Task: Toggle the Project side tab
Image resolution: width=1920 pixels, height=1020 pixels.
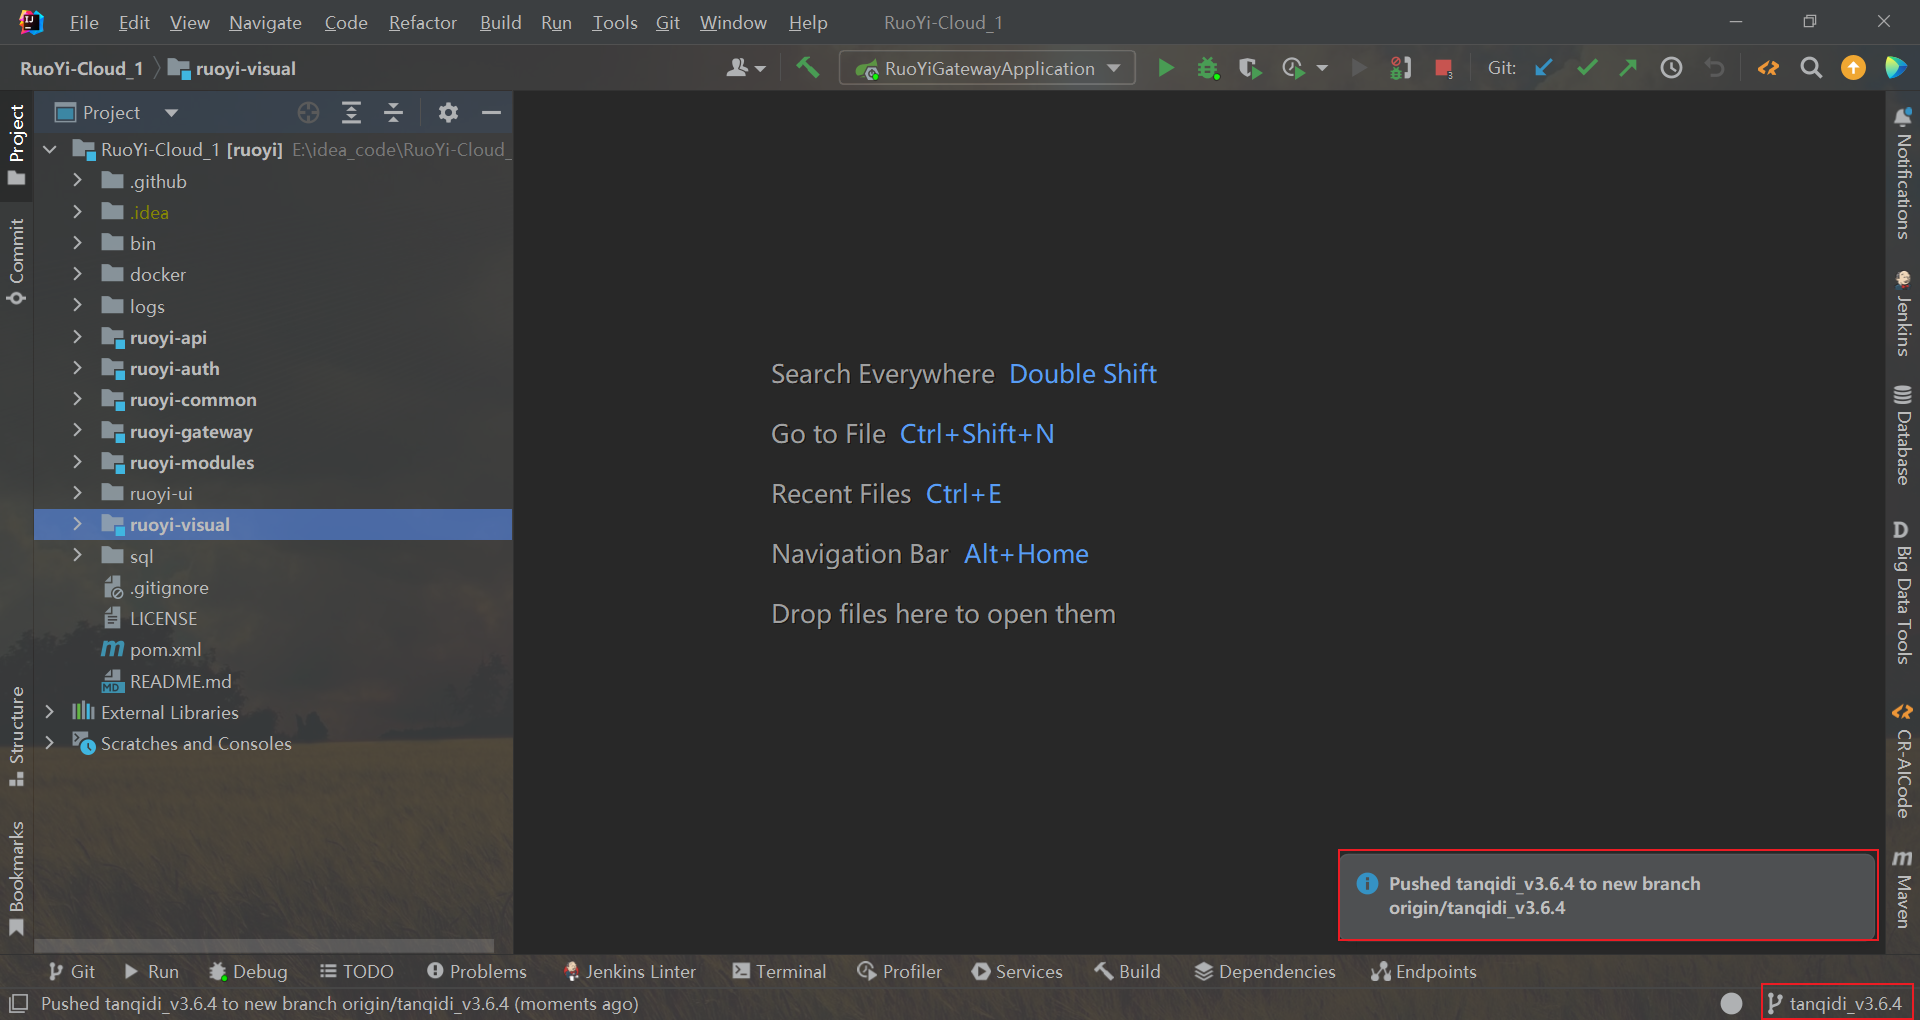Action: 17,144
